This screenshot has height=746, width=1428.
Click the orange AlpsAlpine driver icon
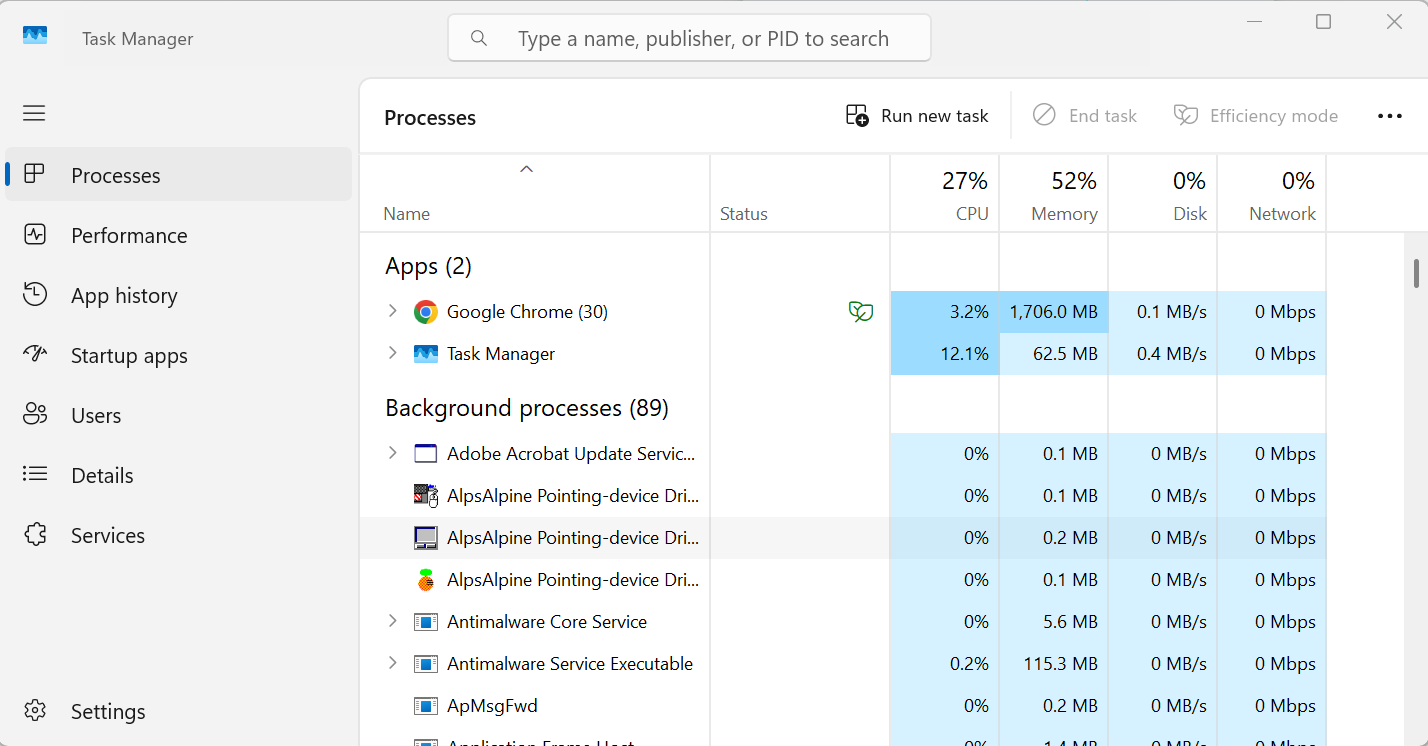[x=426, y=580]
